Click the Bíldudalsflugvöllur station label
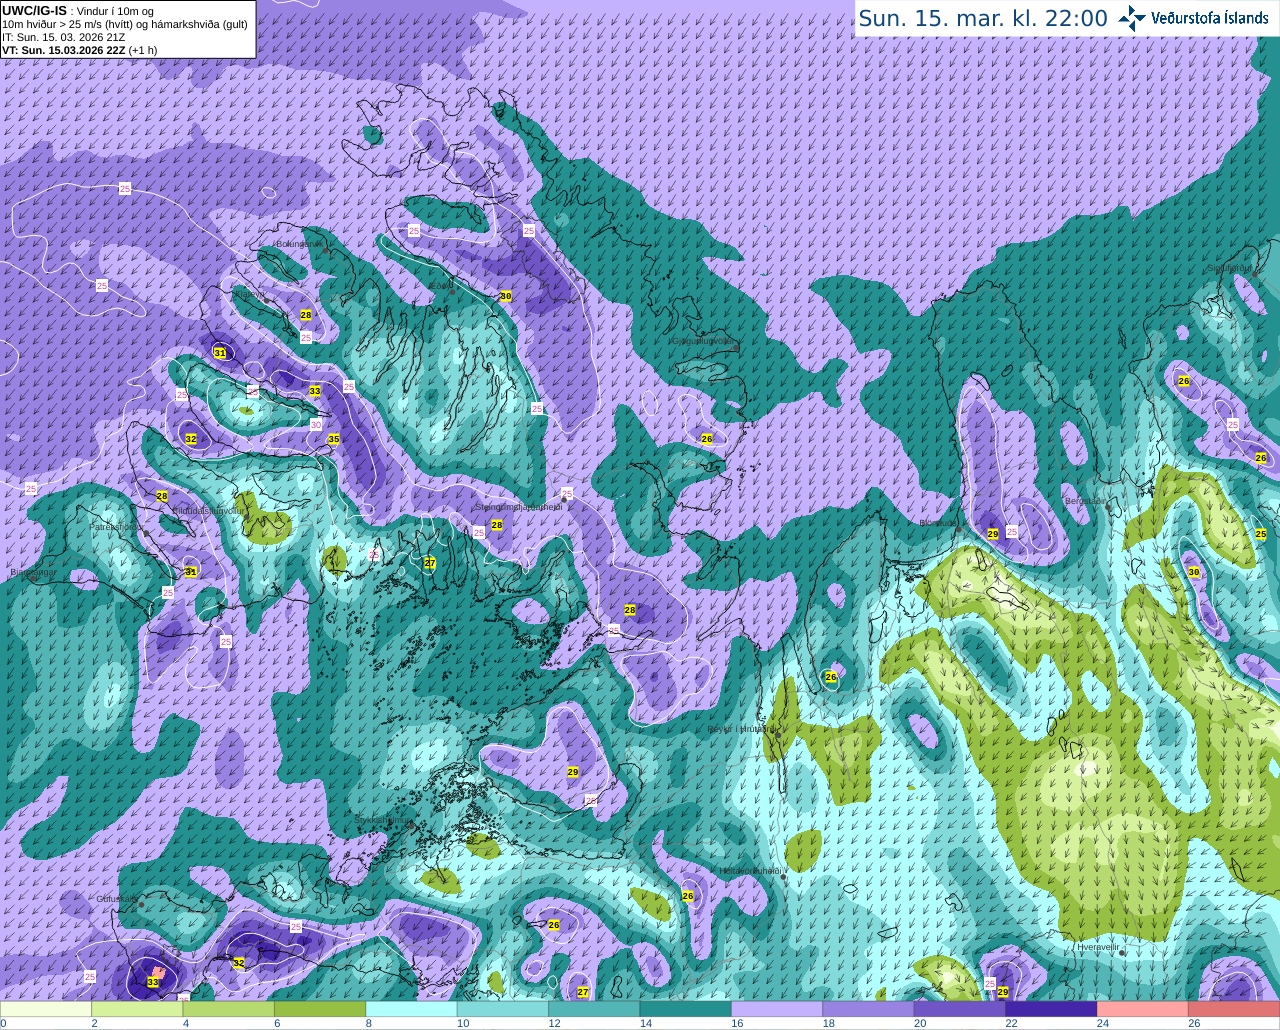 (x=208, y=510)
